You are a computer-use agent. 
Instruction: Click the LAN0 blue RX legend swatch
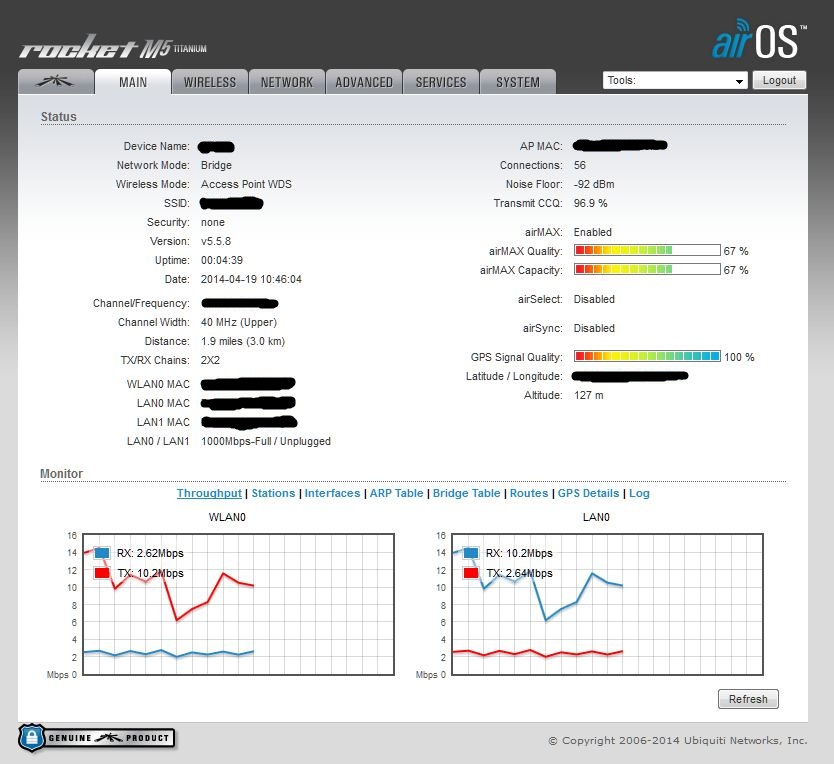471,553
